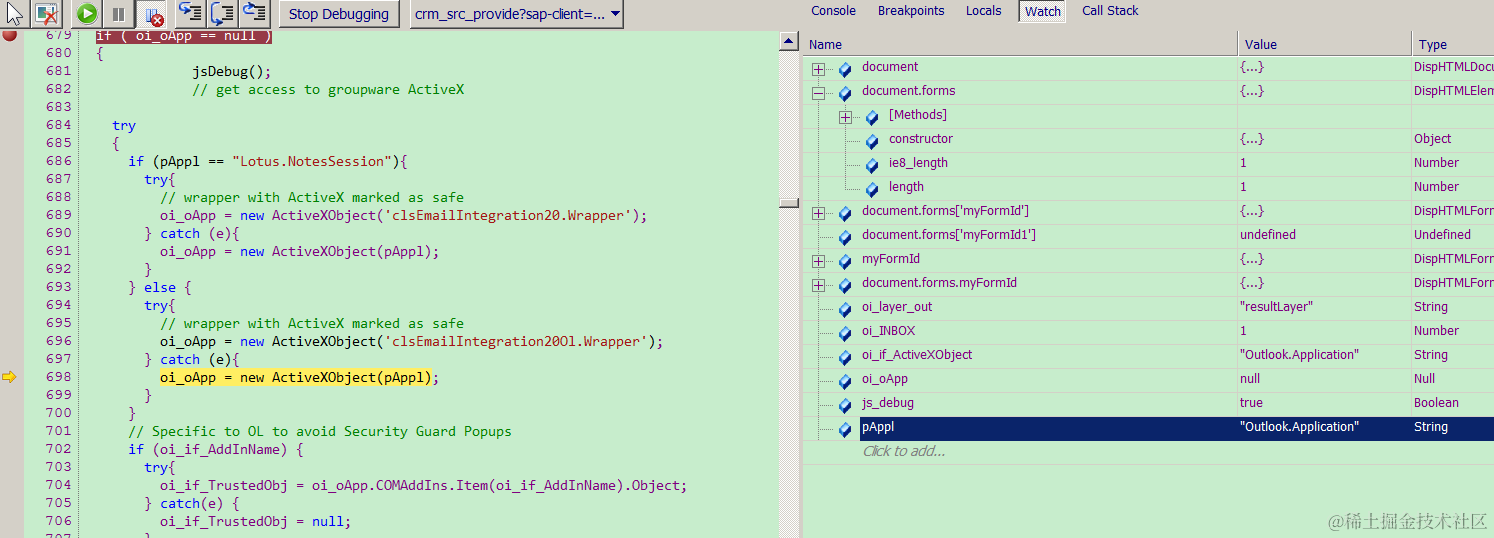This screenshot has width=1494, height=538.
Task: Open the Locals tab
Action: tap(983, 11)
